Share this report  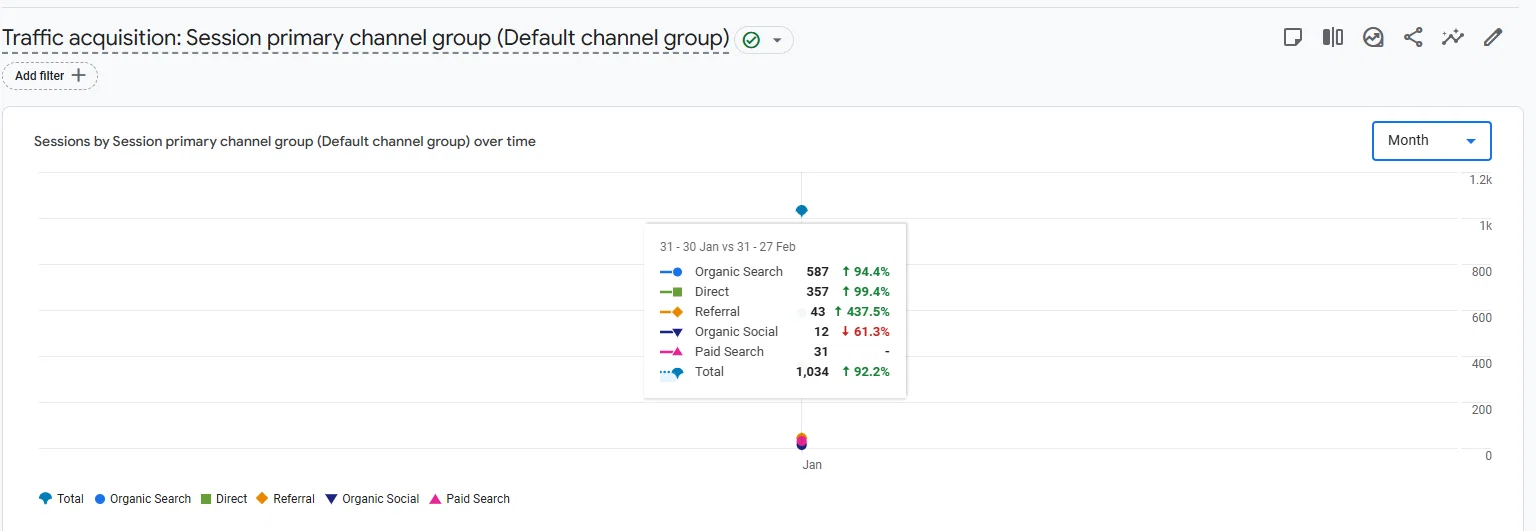pyautogui.click(x=1413, y=38)
